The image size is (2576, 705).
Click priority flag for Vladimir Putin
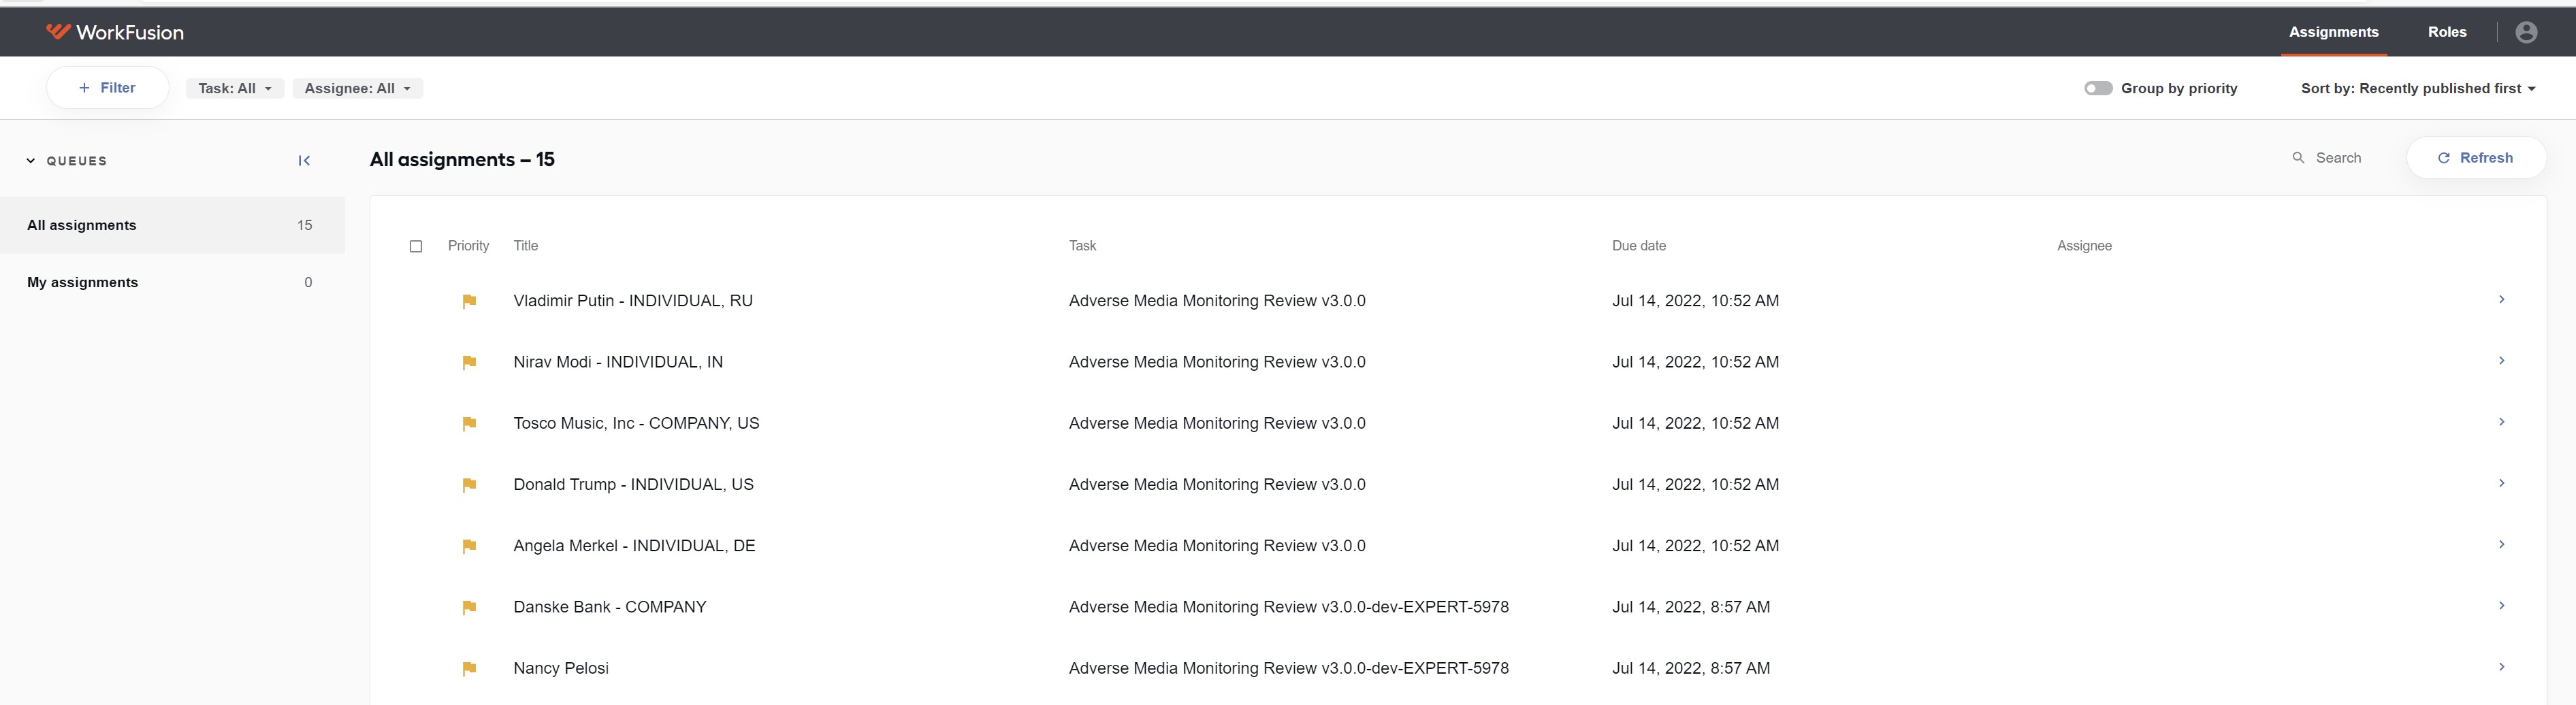pos(469,301)
